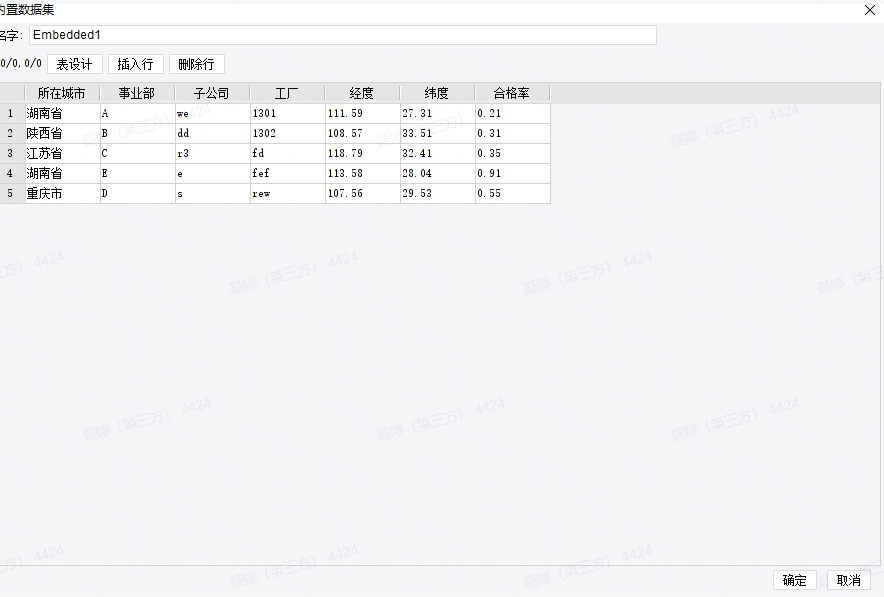Click the 合格率 cell 0.31

tap(512, 134)
